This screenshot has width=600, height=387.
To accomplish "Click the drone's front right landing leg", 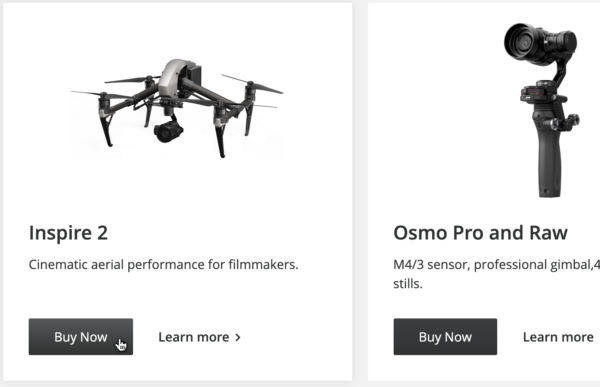I will (220, 136).
